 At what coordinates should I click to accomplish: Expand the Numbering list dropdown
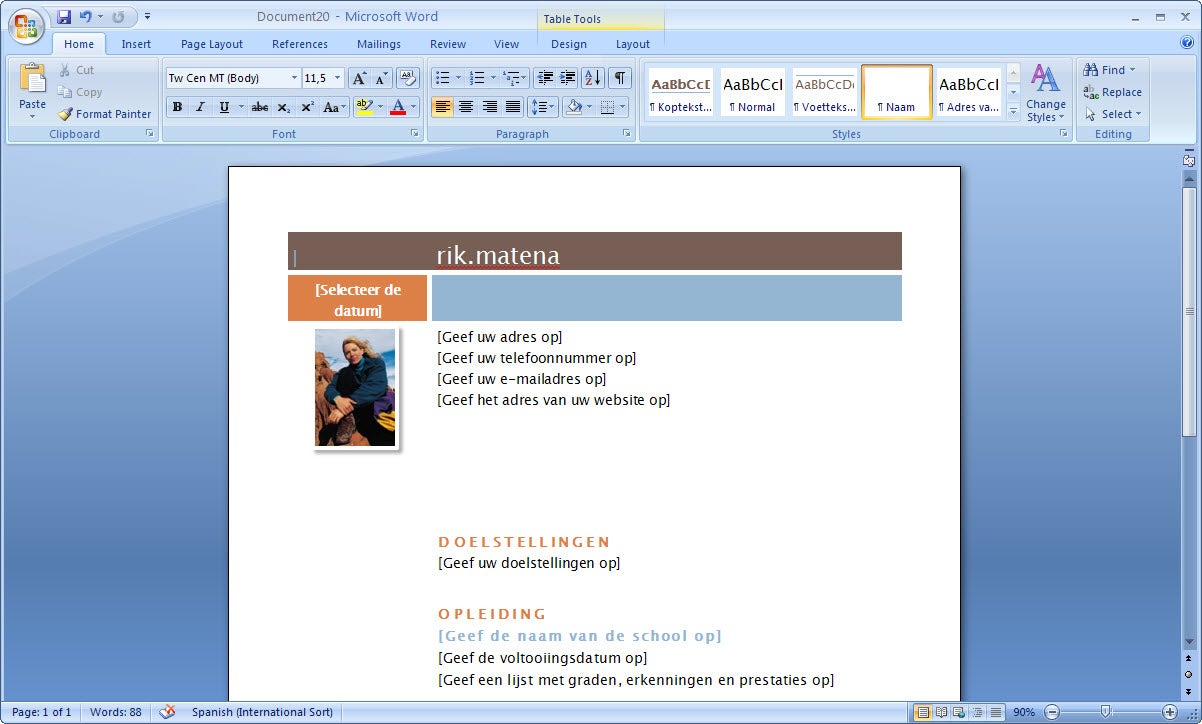[x=492, y=78]
